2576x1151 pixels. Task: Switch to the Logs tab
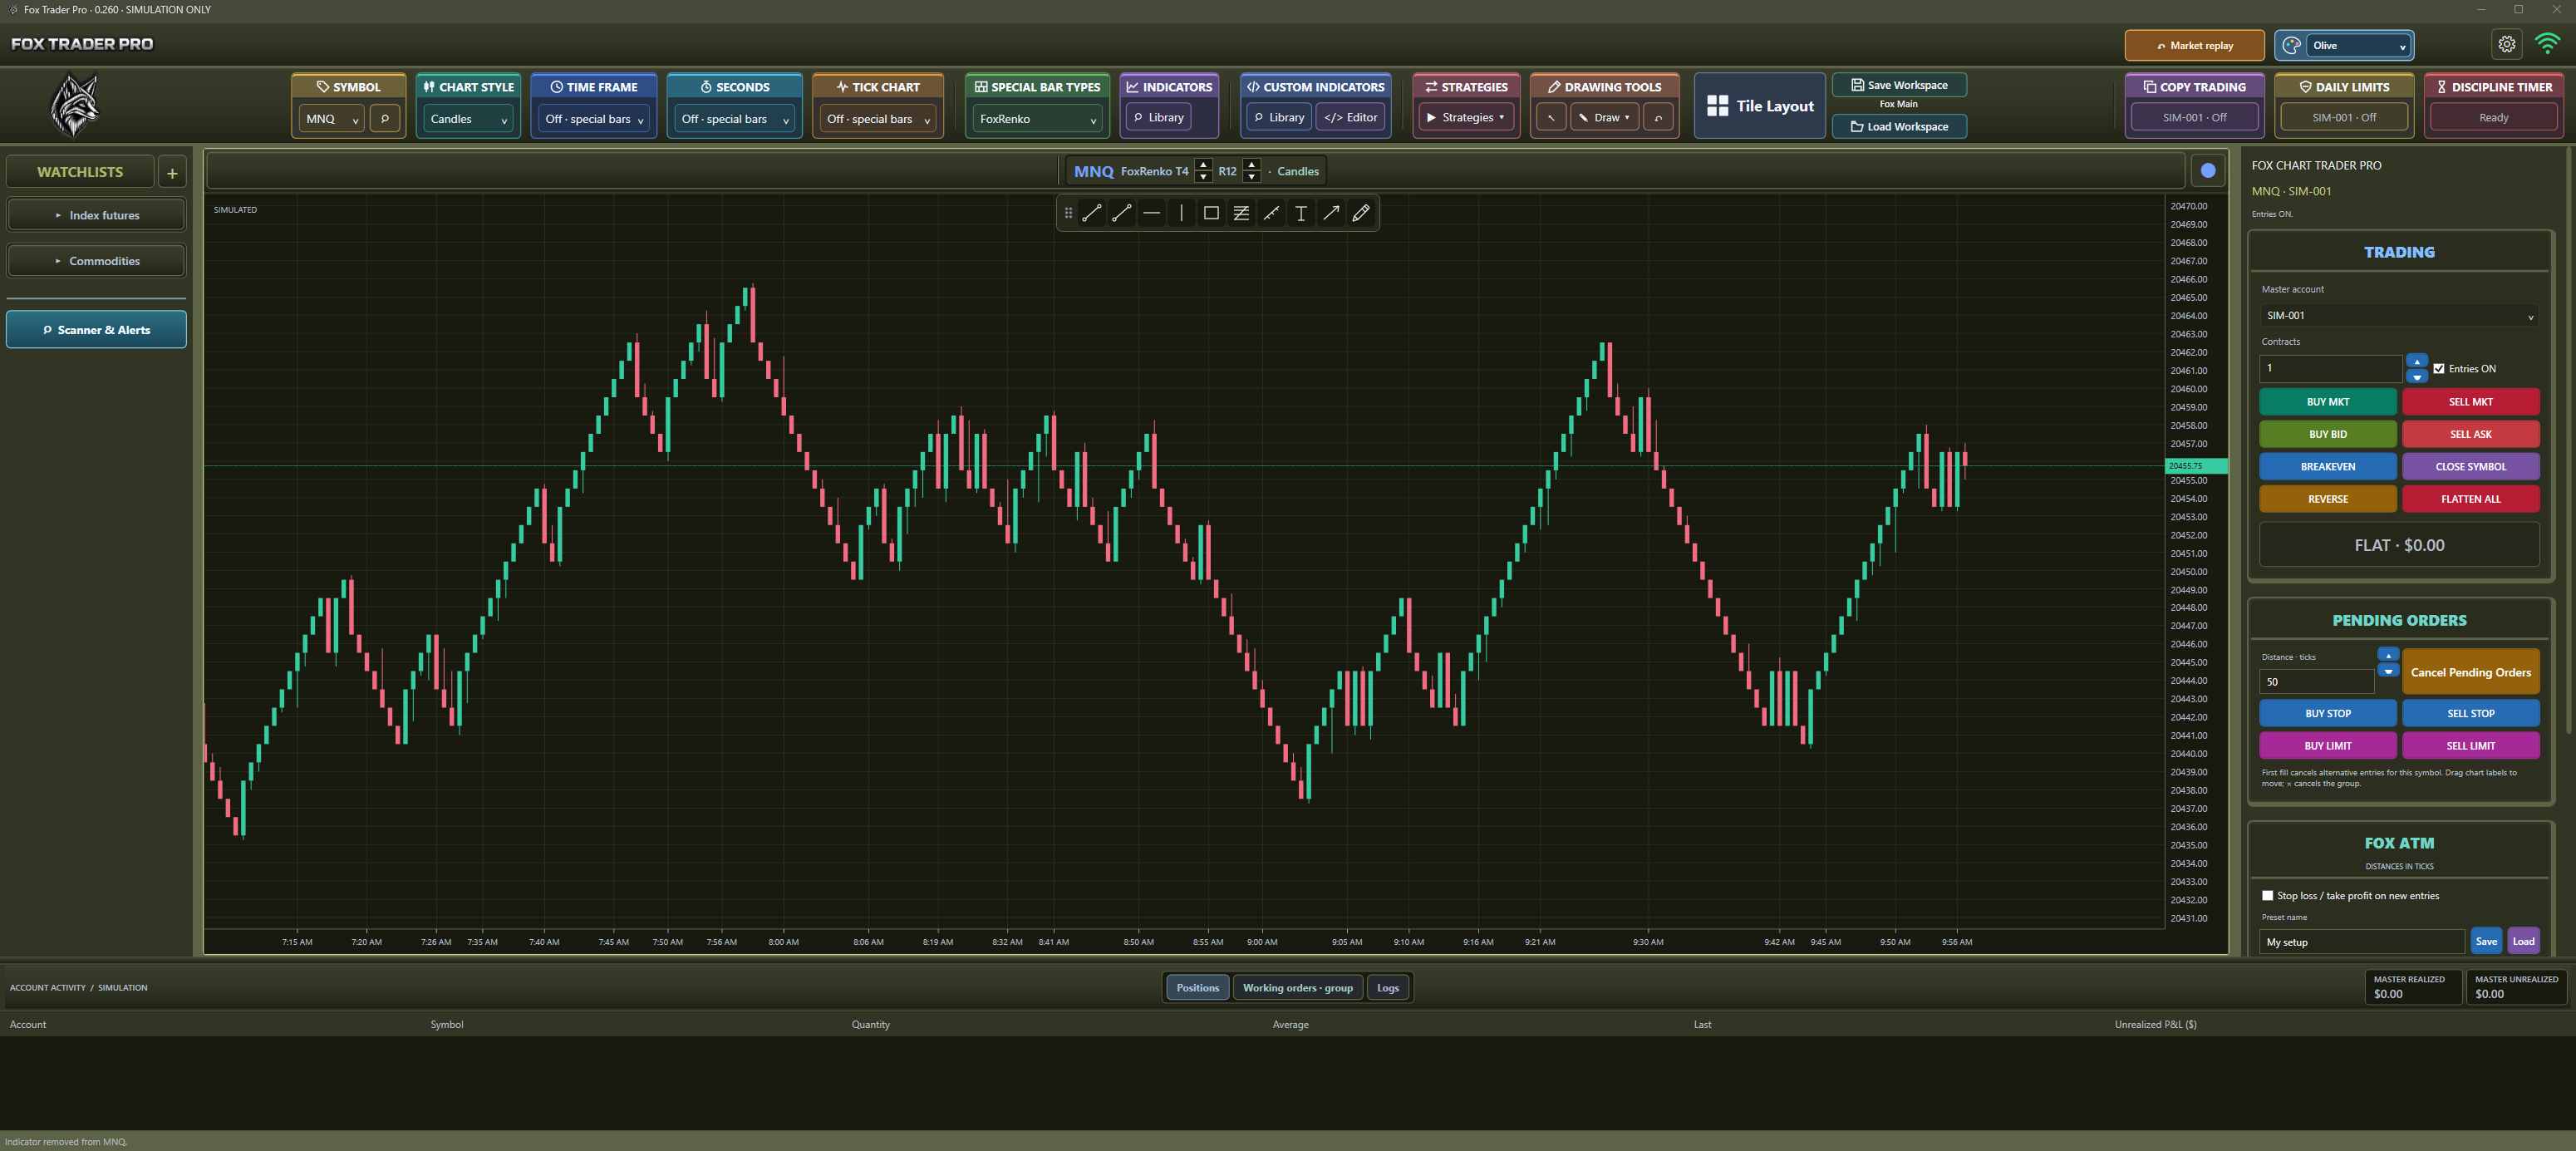[1387, 988]
